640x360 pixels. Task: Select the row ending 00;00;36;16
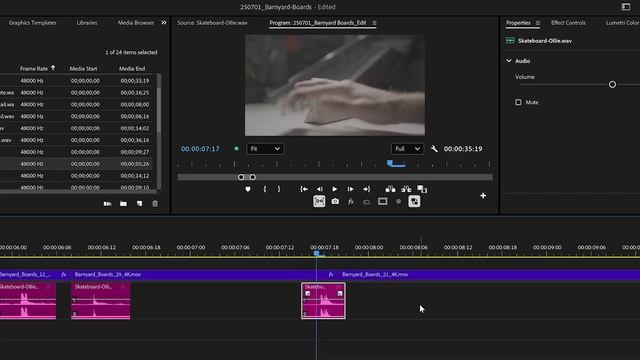point(76,140)
